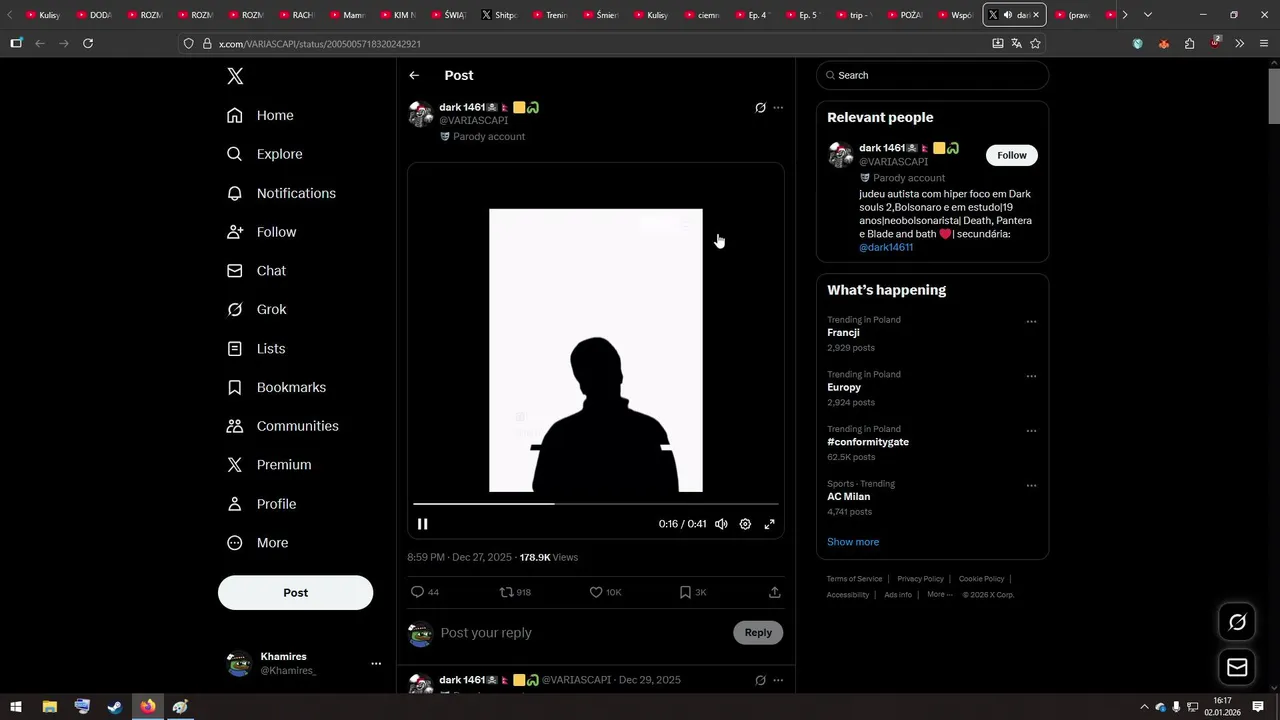The height and width of the screenshot is (720, 1280).
Task: Like the post with 10K heart
Action: pyautogui.click(x=596, y=592)
